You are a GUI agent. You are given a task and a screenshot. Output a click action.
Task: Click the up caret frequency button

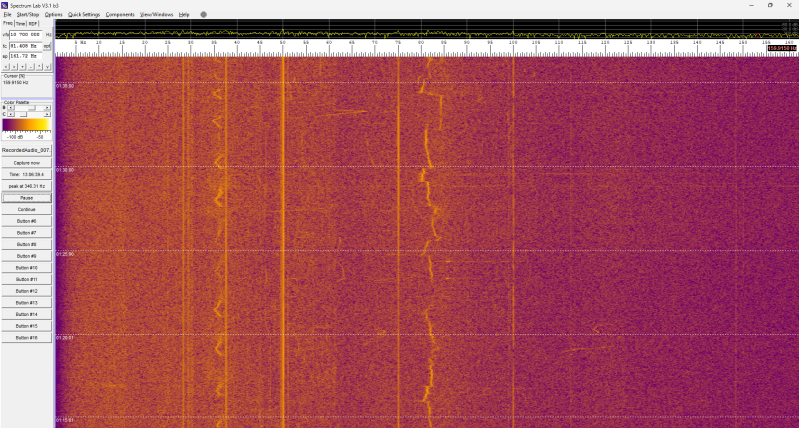tap(39, 67)
